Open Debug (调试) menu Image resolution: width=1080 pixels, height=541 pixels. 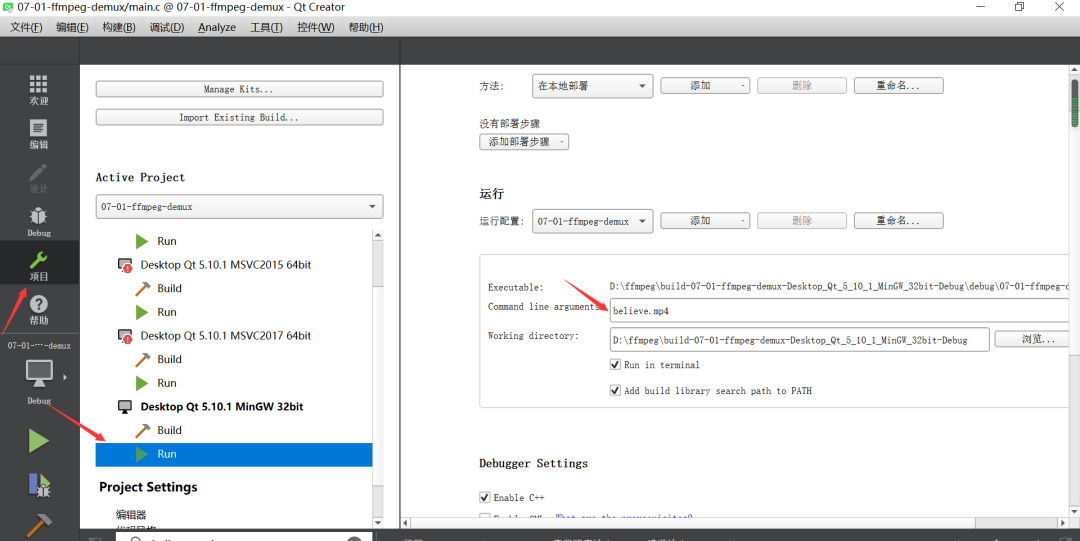point(167,27)
